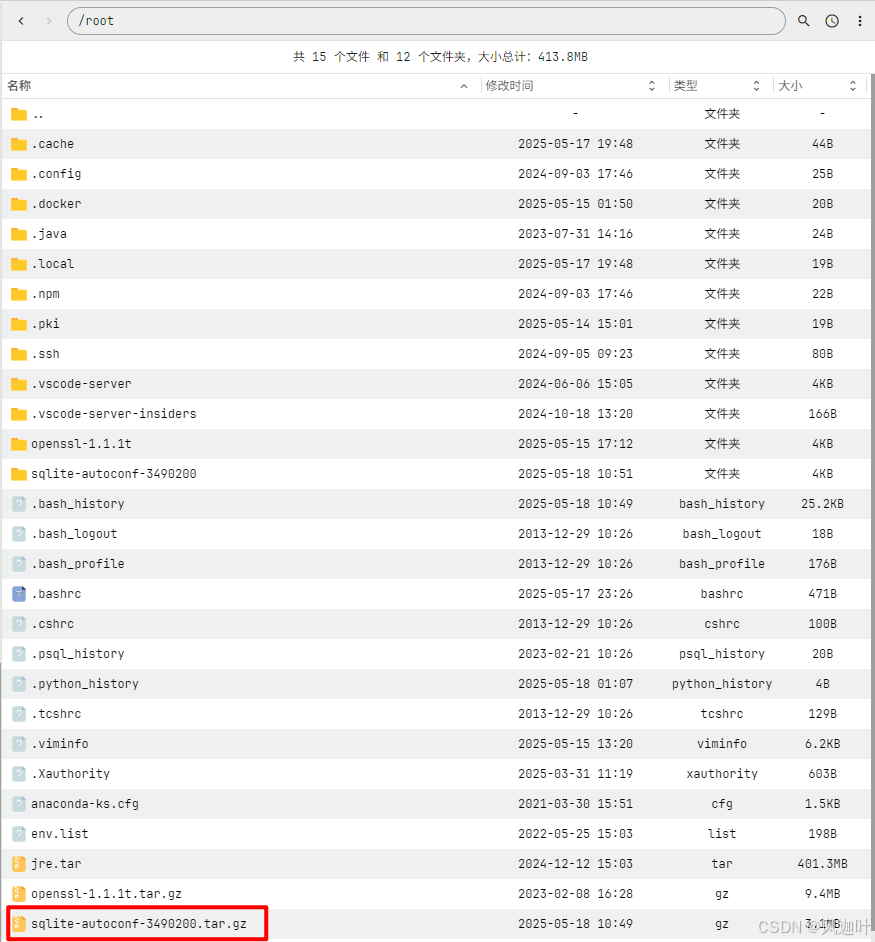
Task: Navigate to the .. parent directory
Action: point(40,113)
